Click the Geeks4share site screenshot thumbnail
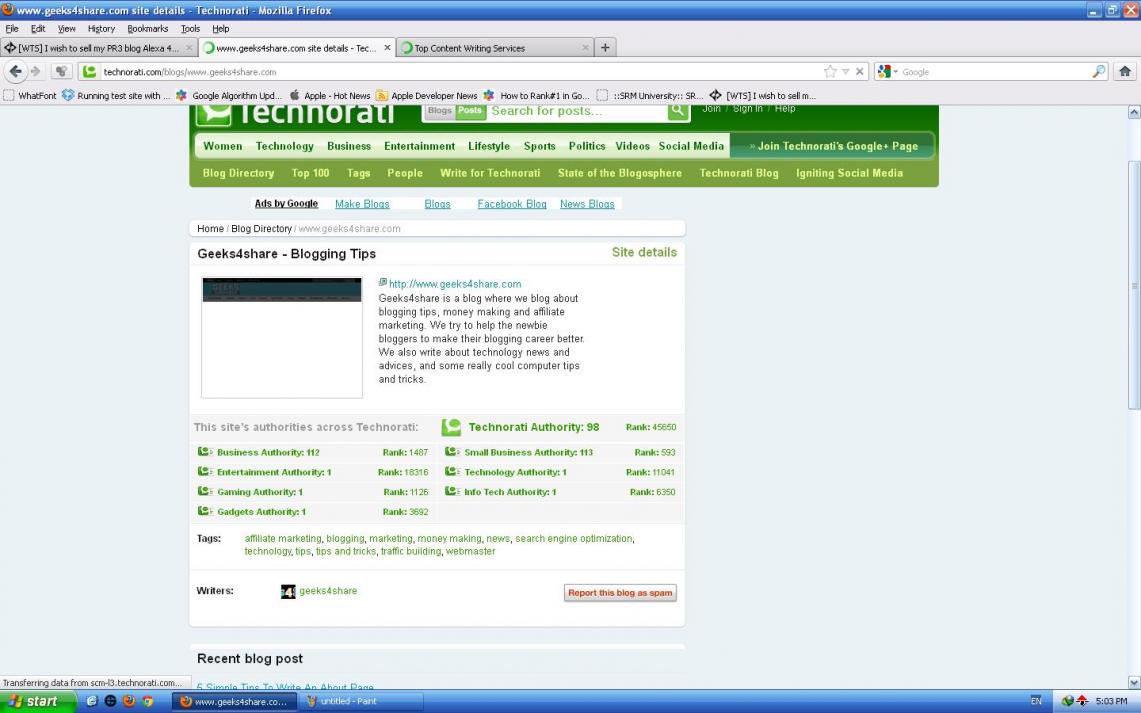The height and width of the screenshot is (713, 1141). 282,337
